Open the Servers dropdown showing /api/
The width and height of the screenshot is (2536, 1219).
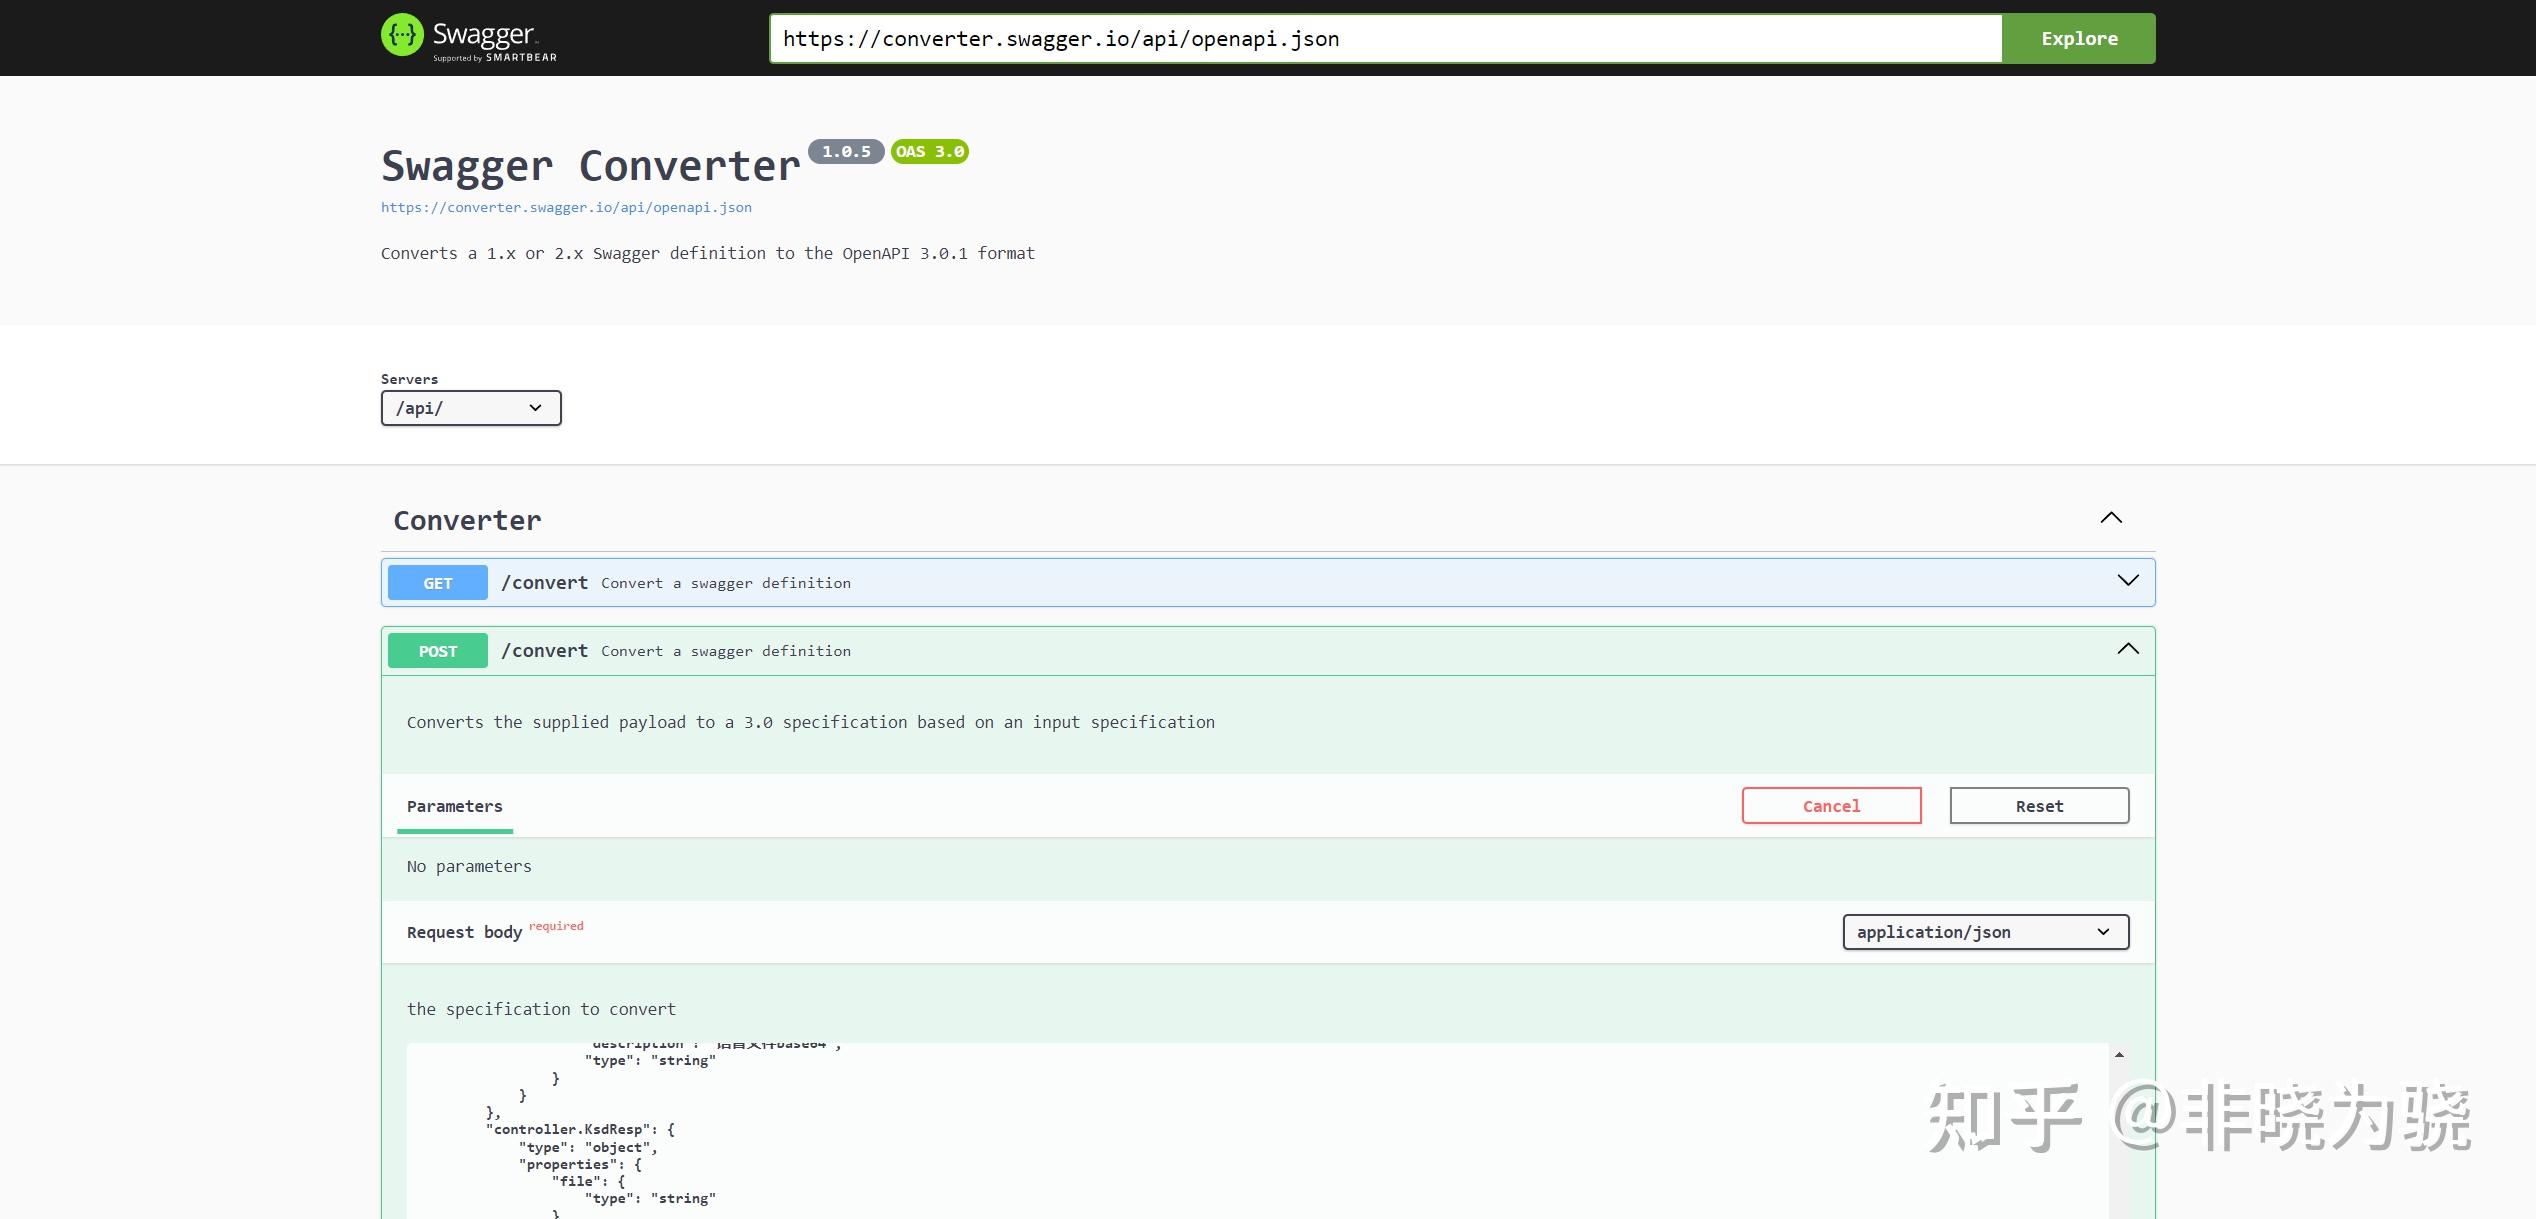[x=470, y=408]
